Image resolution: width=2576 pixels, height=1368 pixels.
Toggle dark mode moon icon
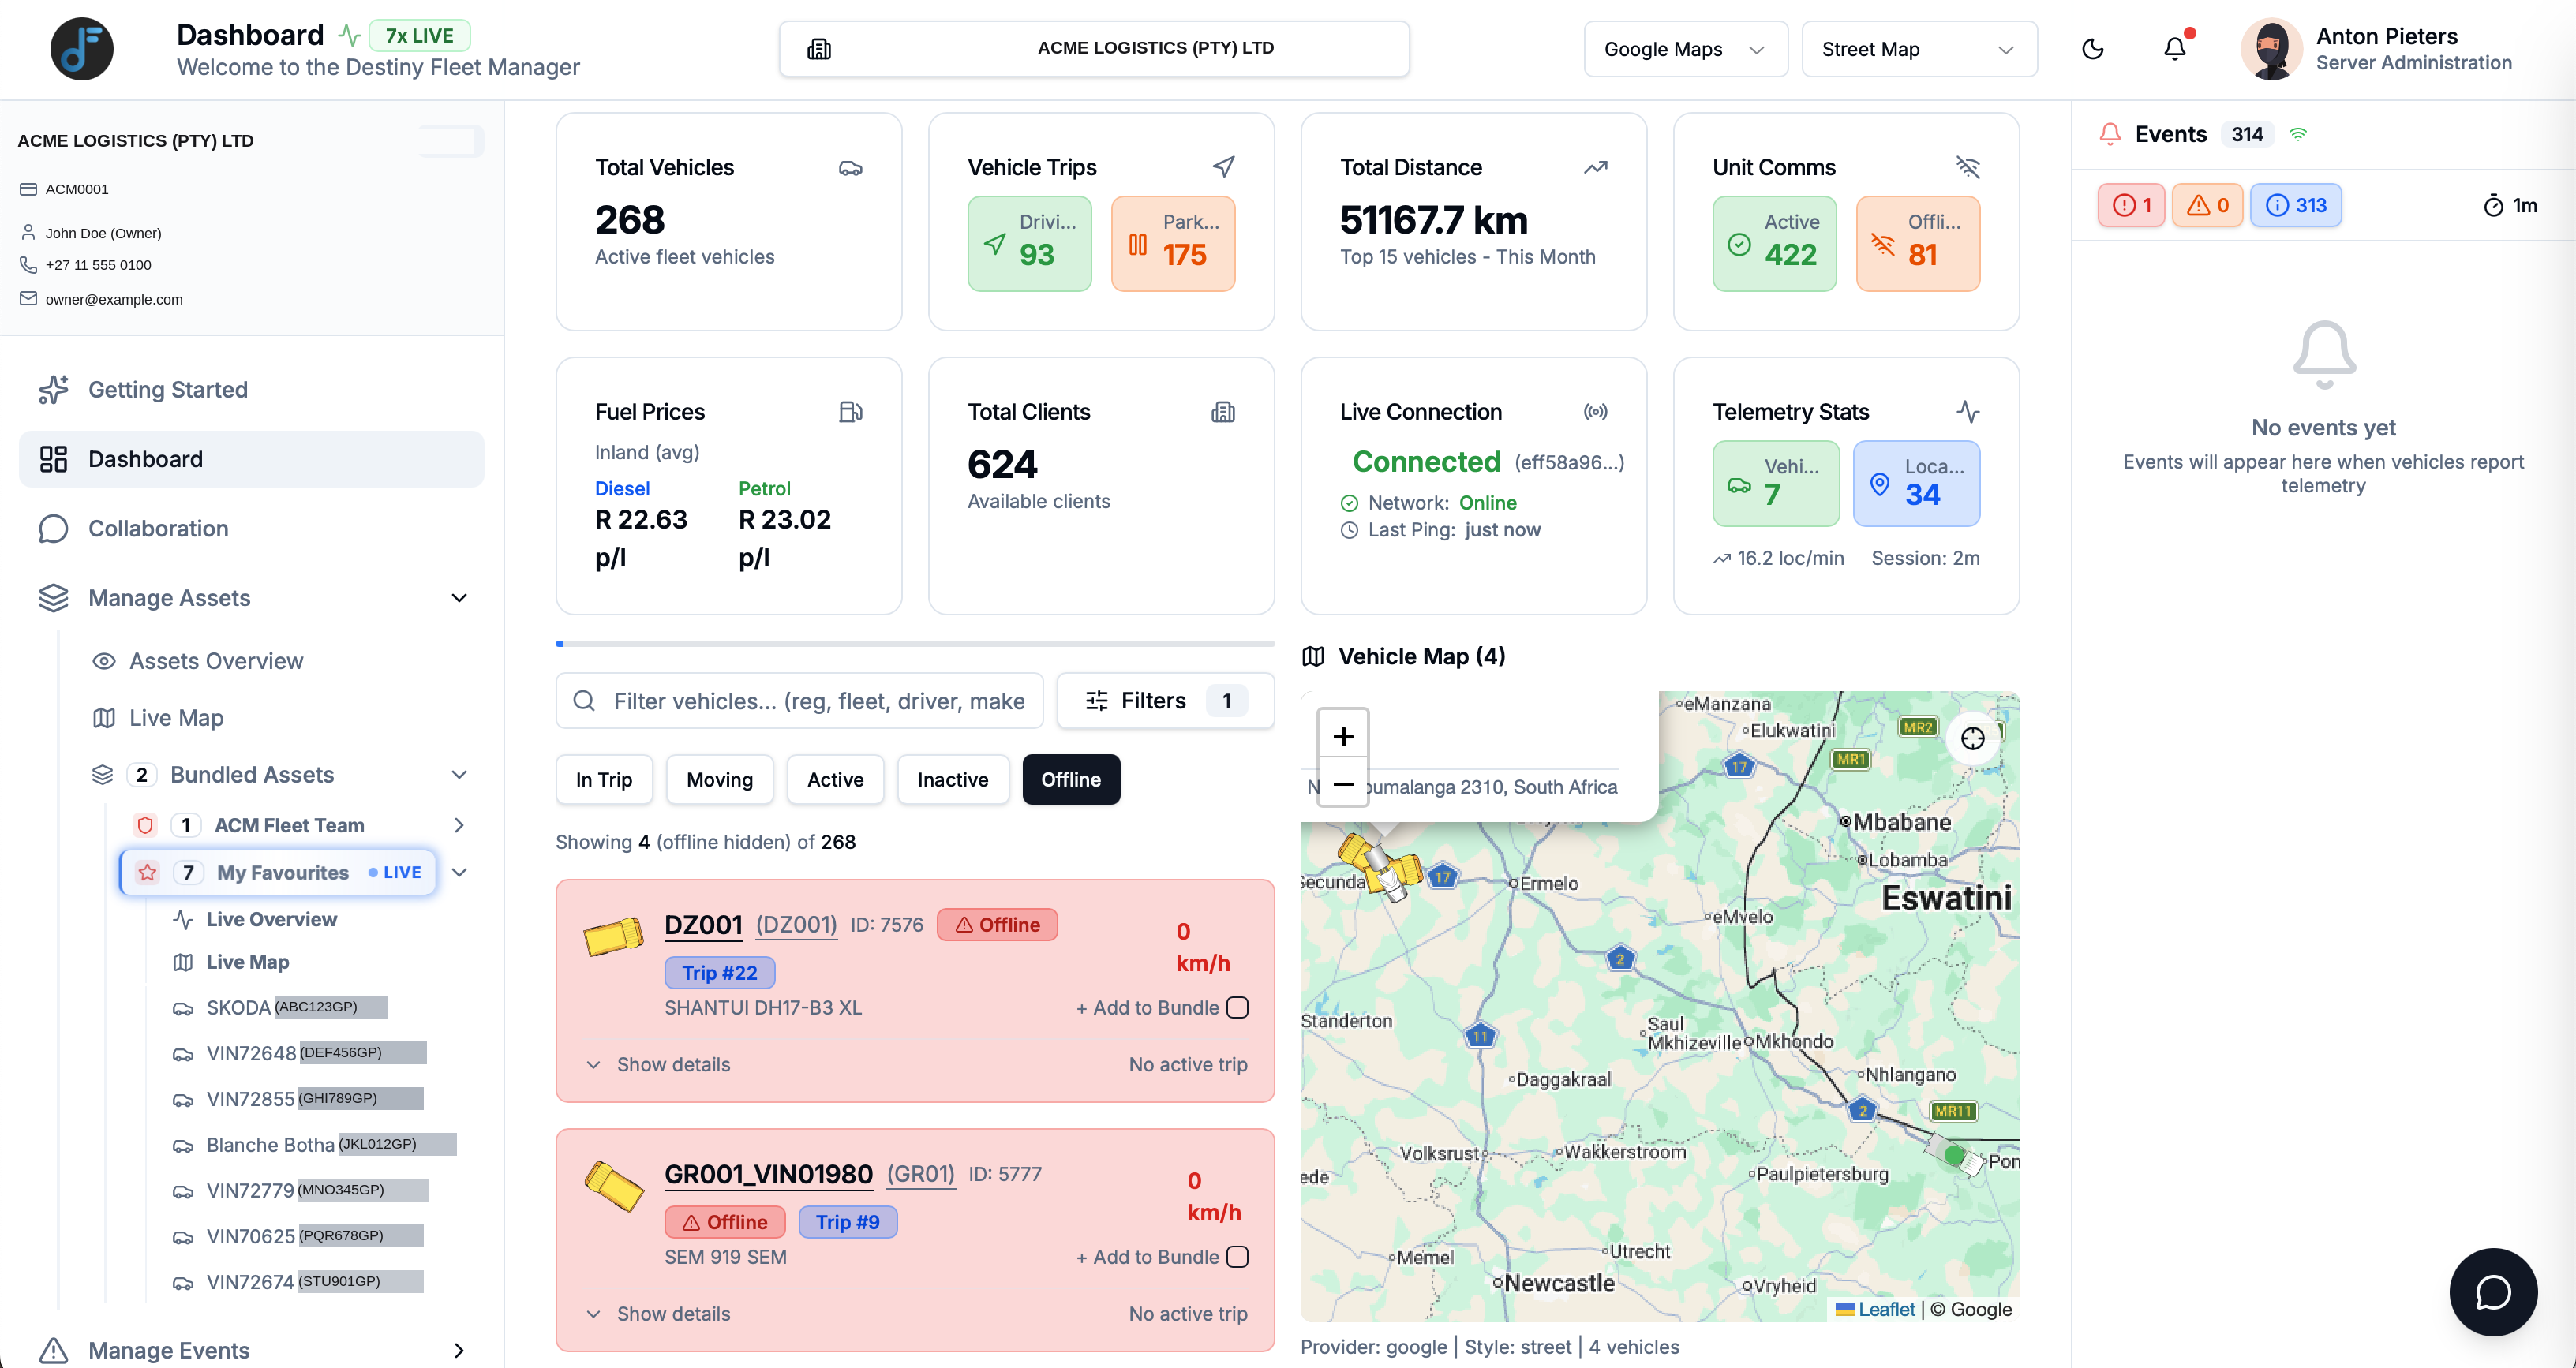[2092, 49]
